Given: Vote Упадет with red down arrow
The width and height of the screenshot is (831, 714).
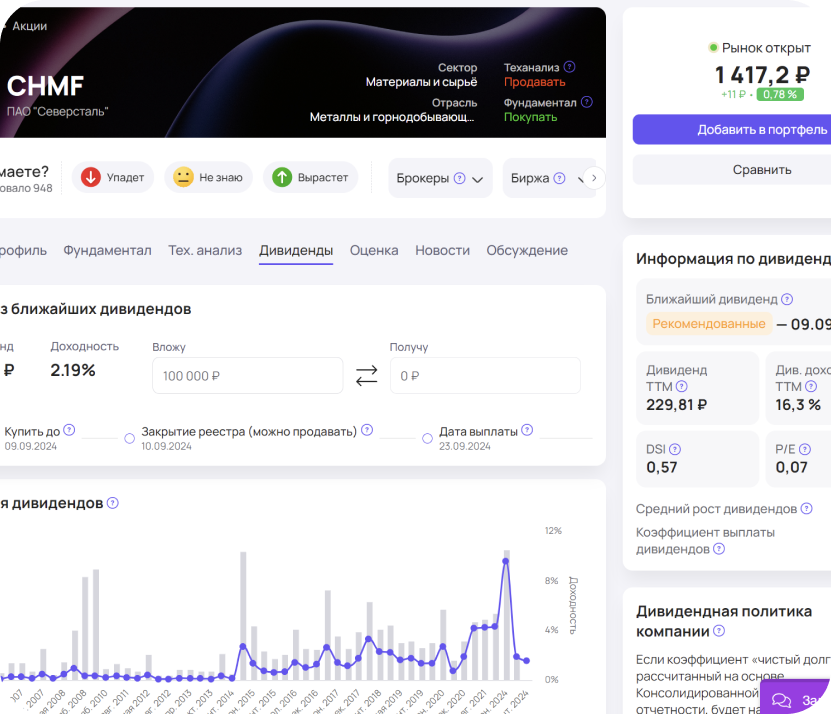Looking at the screenshot, I should [x=112, y=177].
